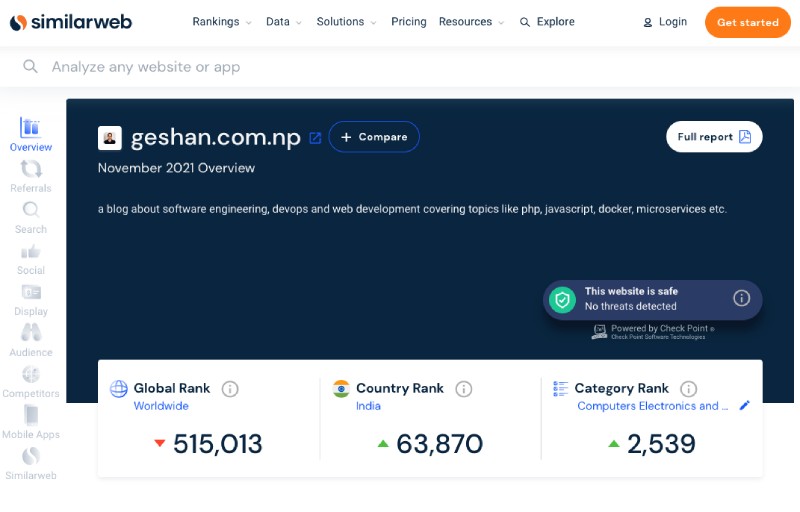The height and width of the screenshot is (512, 800).
Task: Download the Full report
Action: (x=714, y=137)
